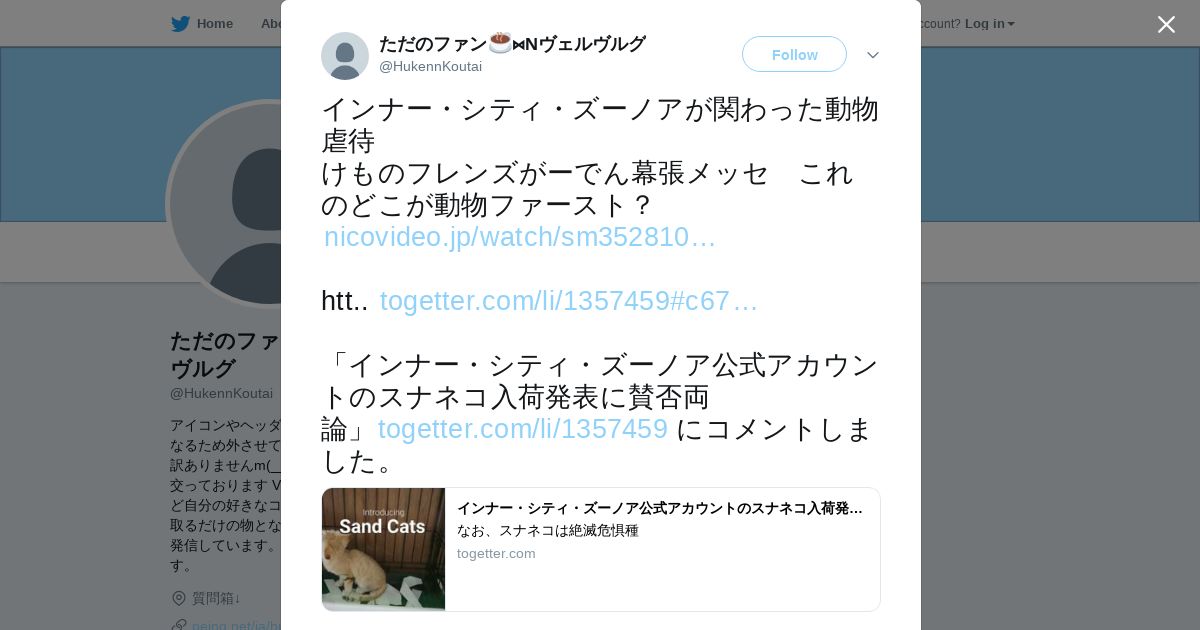Open the Sand Cats card thumbnail
Image resolution: width=1200 pixels, height=630 pixels.
click(383, 549)
